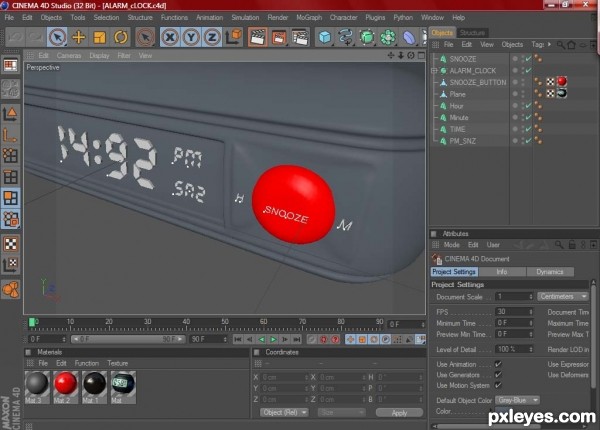Toggle the PM_SNZ object enable checkmark
Image resolution: width=600 pixels, height=430 pixels.
528,141
